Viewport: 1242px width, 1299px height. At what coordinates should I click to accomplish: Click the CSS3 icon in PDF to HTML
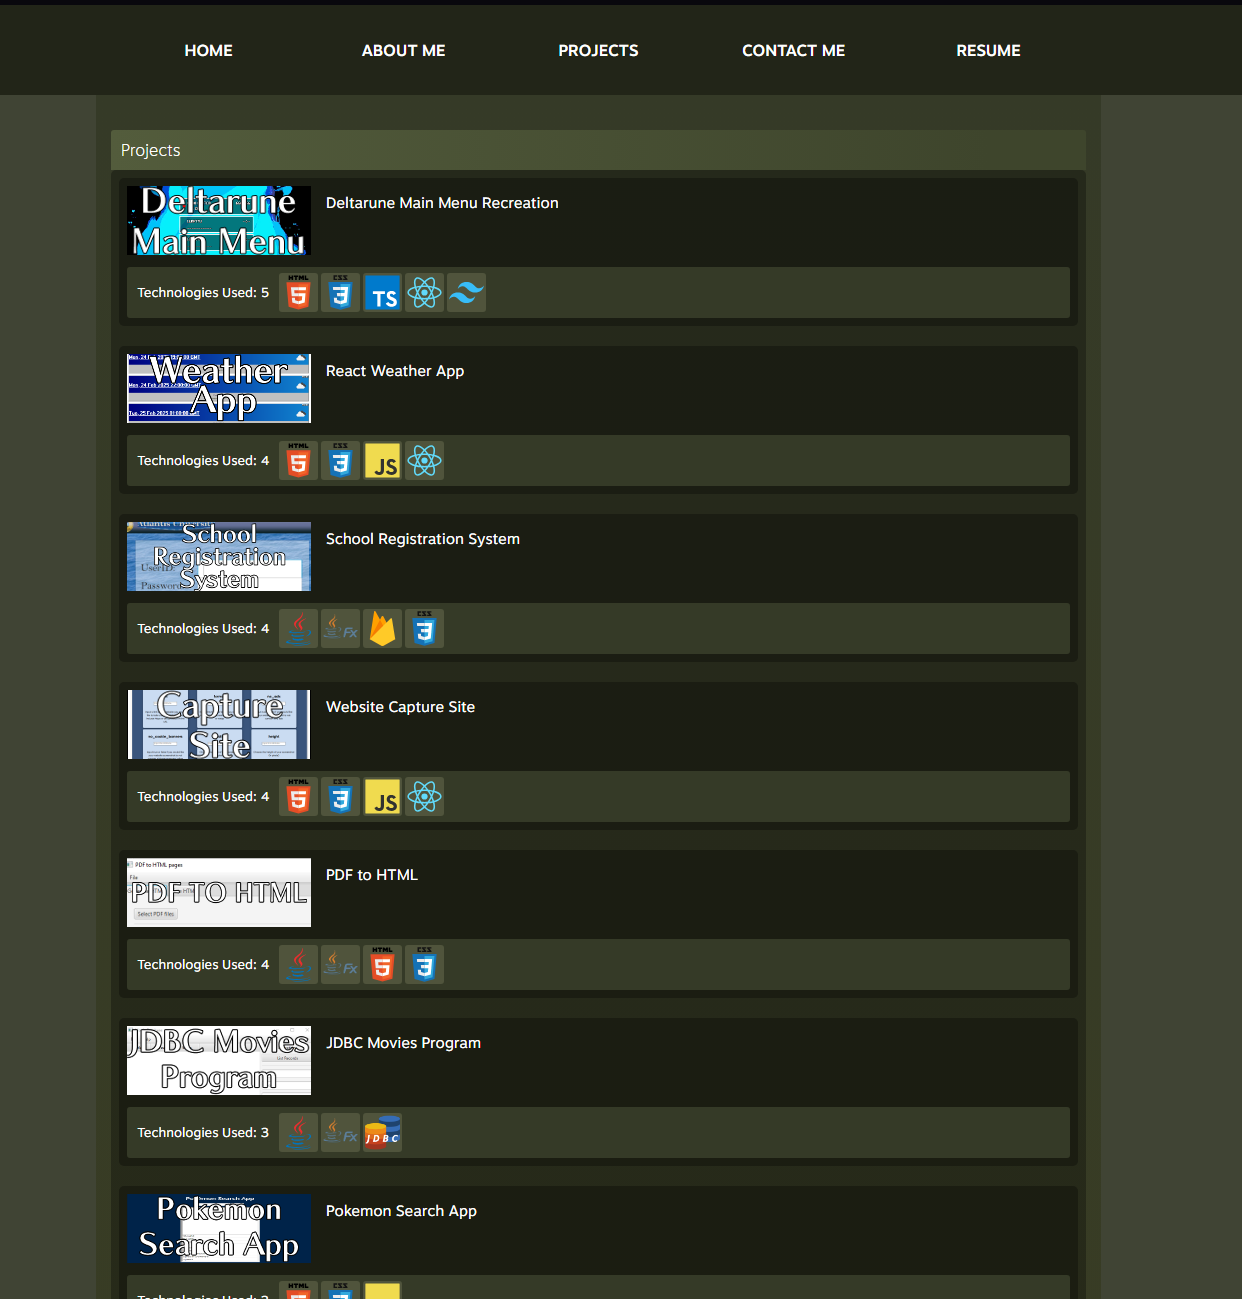tap(424, 965)
